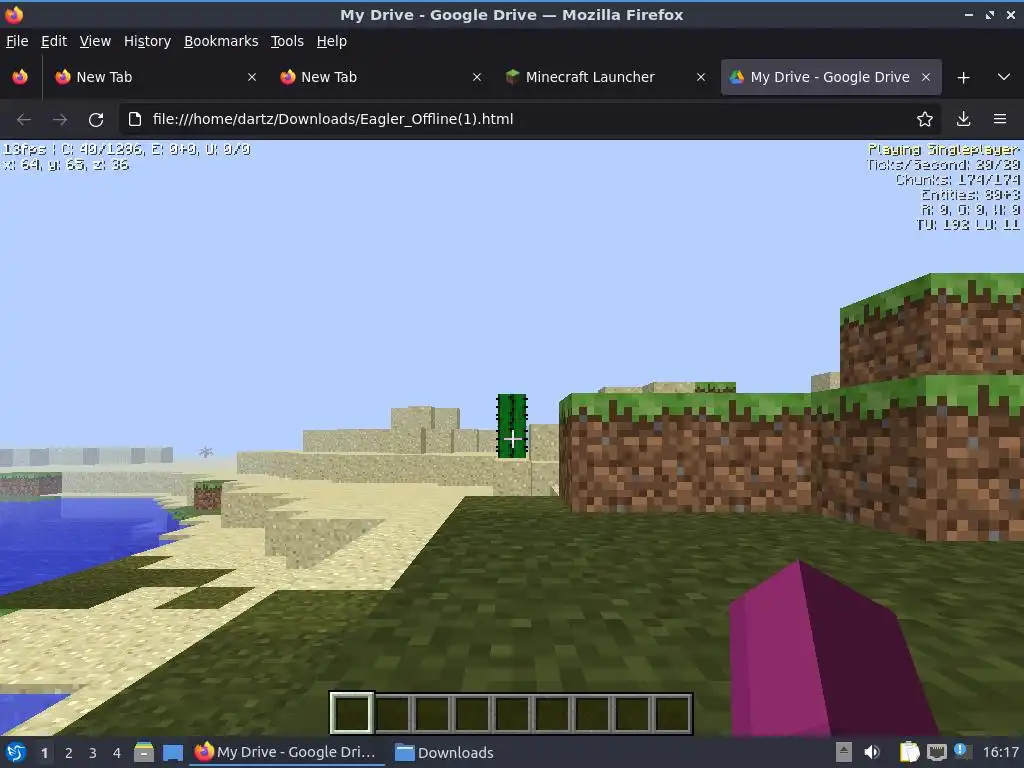Switch to virtual desktop 1

(x=44, y=753)
